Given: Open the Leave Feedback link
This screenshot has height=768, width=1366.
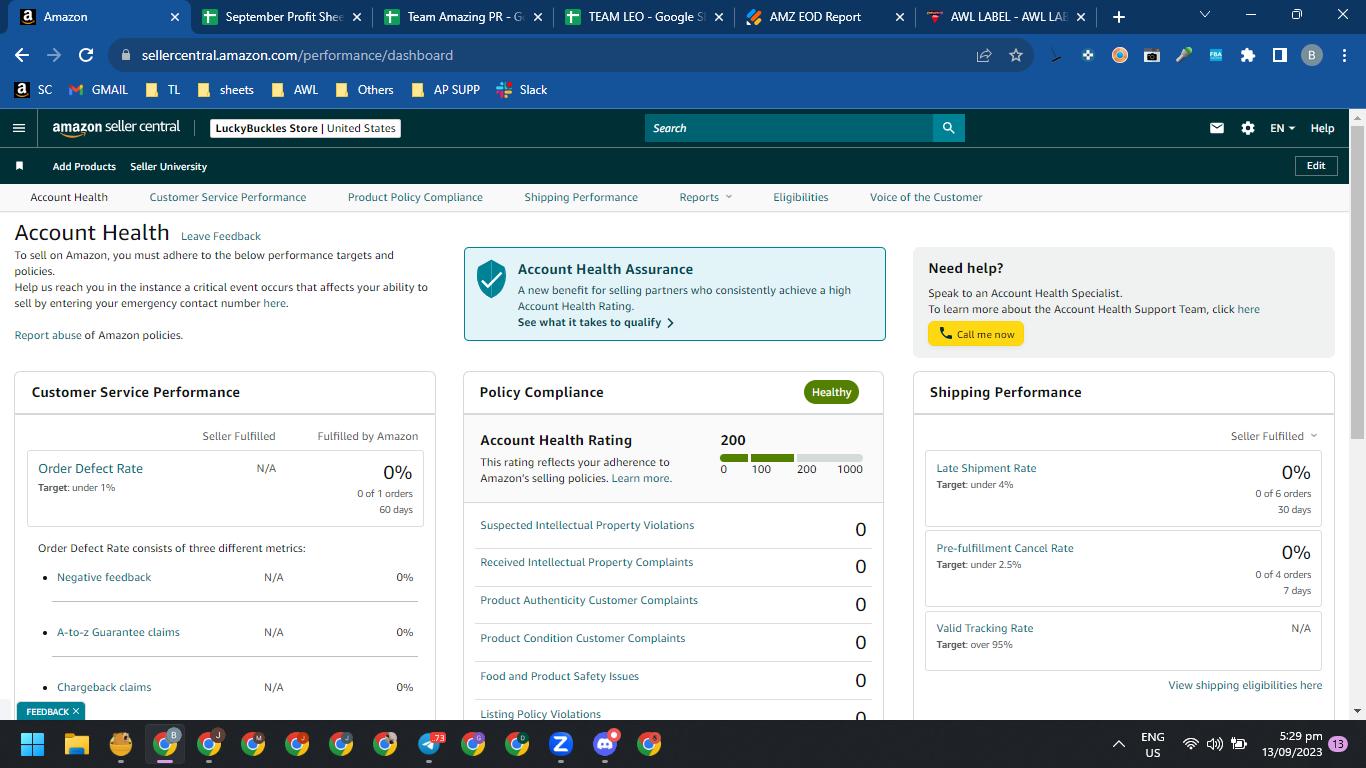Looking at the screenshot, I should click(x=221, y=236).
